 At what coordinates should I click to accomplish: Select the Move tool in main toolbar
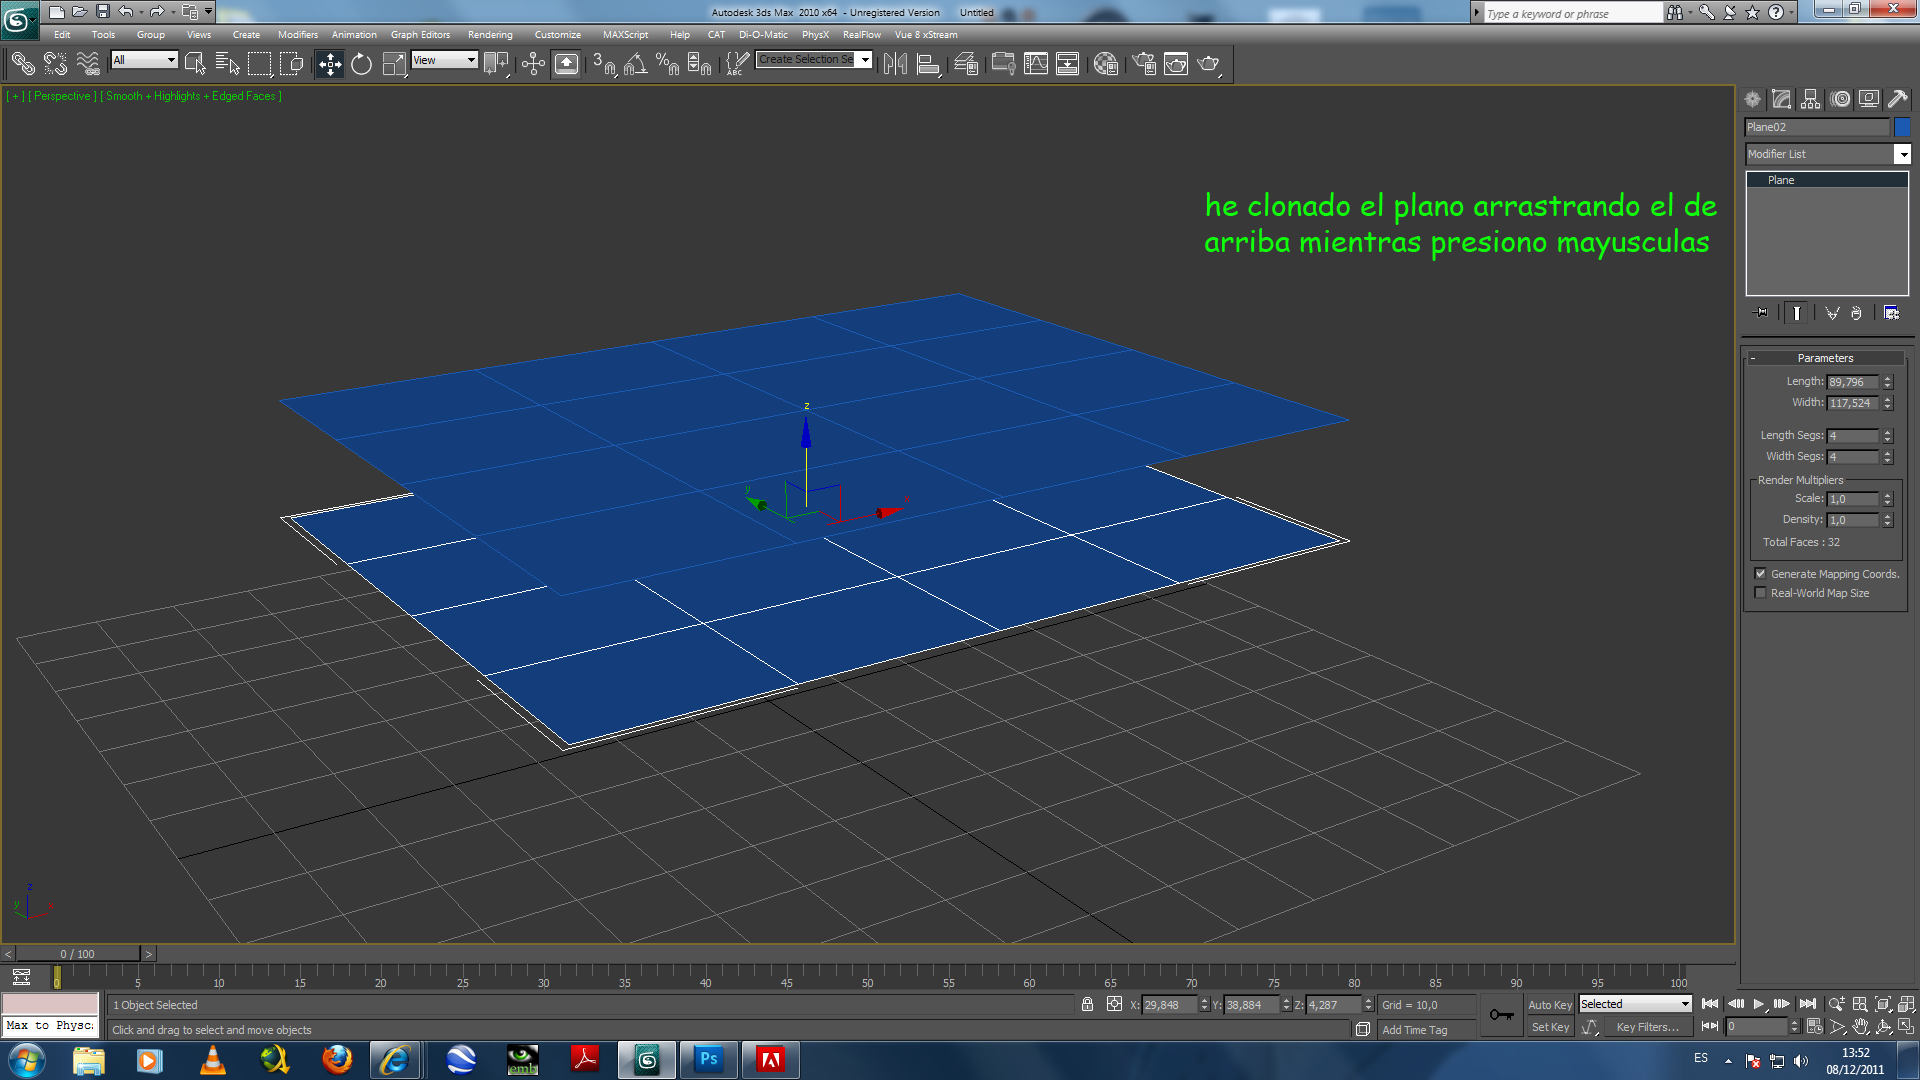coord(329,65)
